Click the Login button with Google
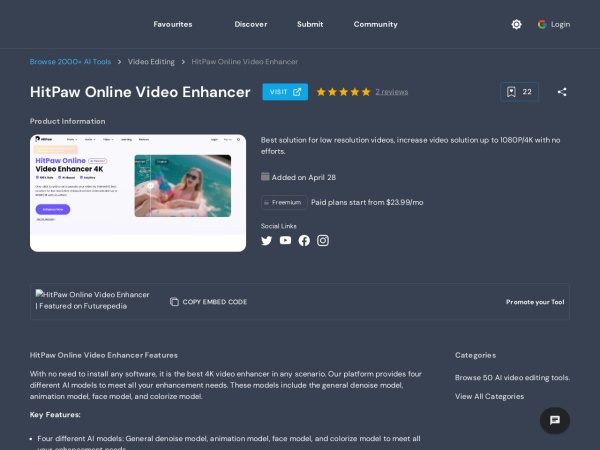The height and width of the screenshot is (450, 600). (x=554, y=24)
